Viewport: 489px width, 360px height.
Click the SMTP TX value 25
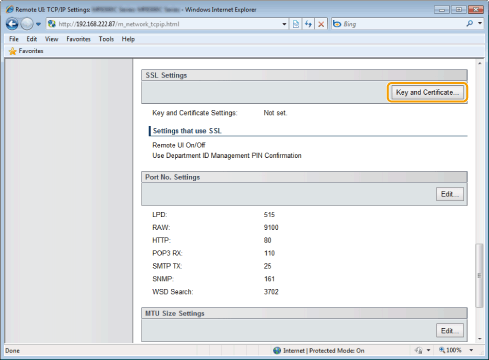point(267,266)
